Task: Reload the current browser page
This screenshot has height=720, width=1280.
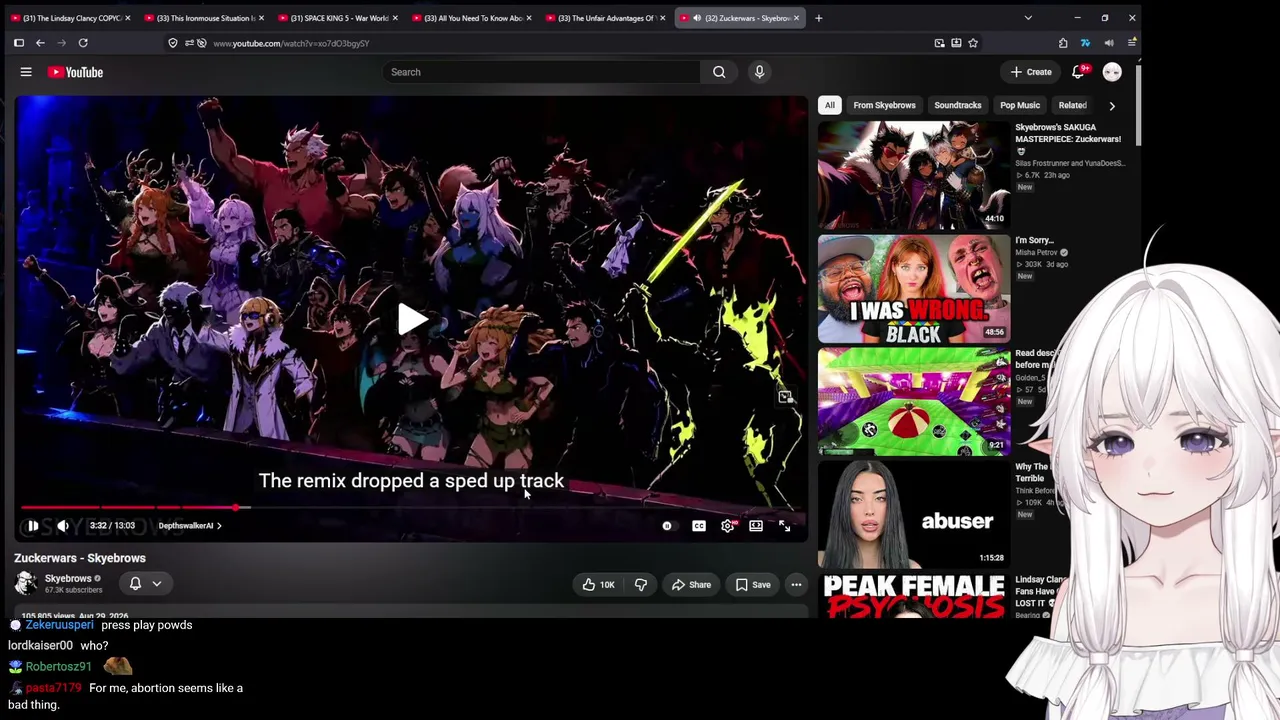Action: coord(83,43)
